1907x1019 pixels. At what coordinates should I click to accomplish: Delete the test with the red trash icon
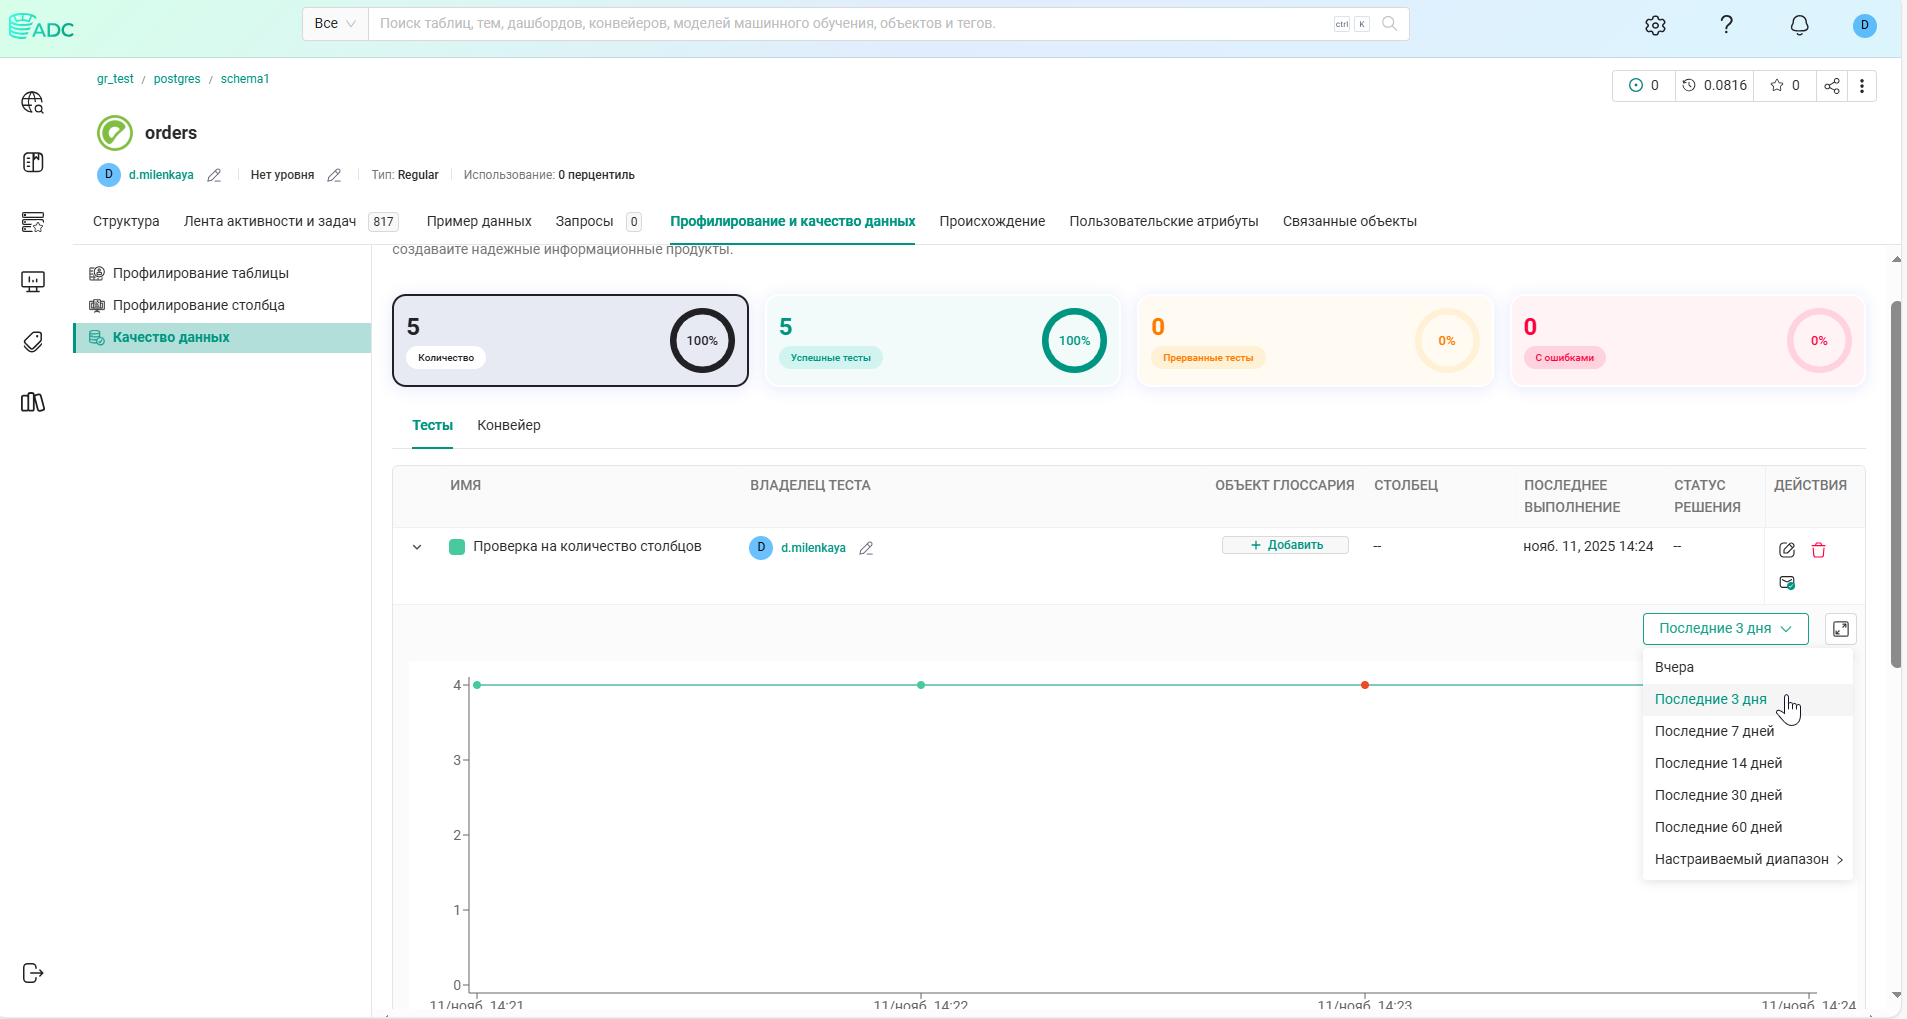pos(1819,549)
